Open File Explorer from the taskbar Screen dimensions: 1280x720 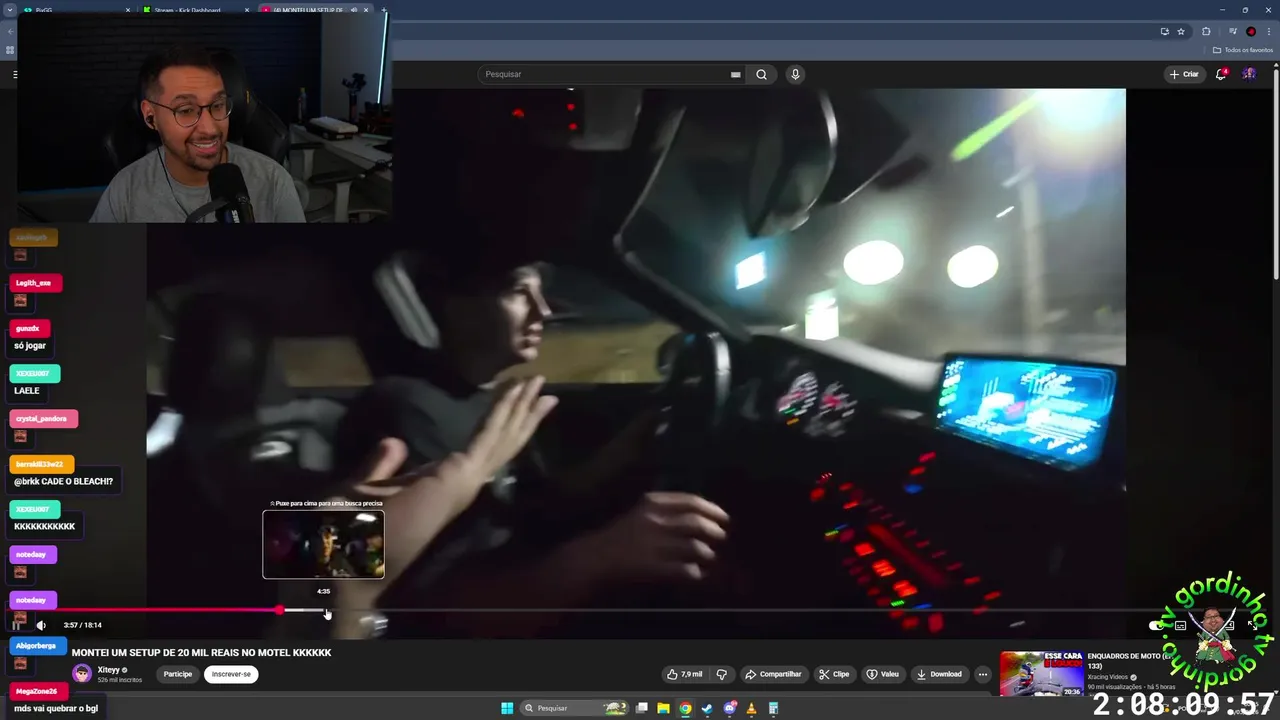click(663, 708)
